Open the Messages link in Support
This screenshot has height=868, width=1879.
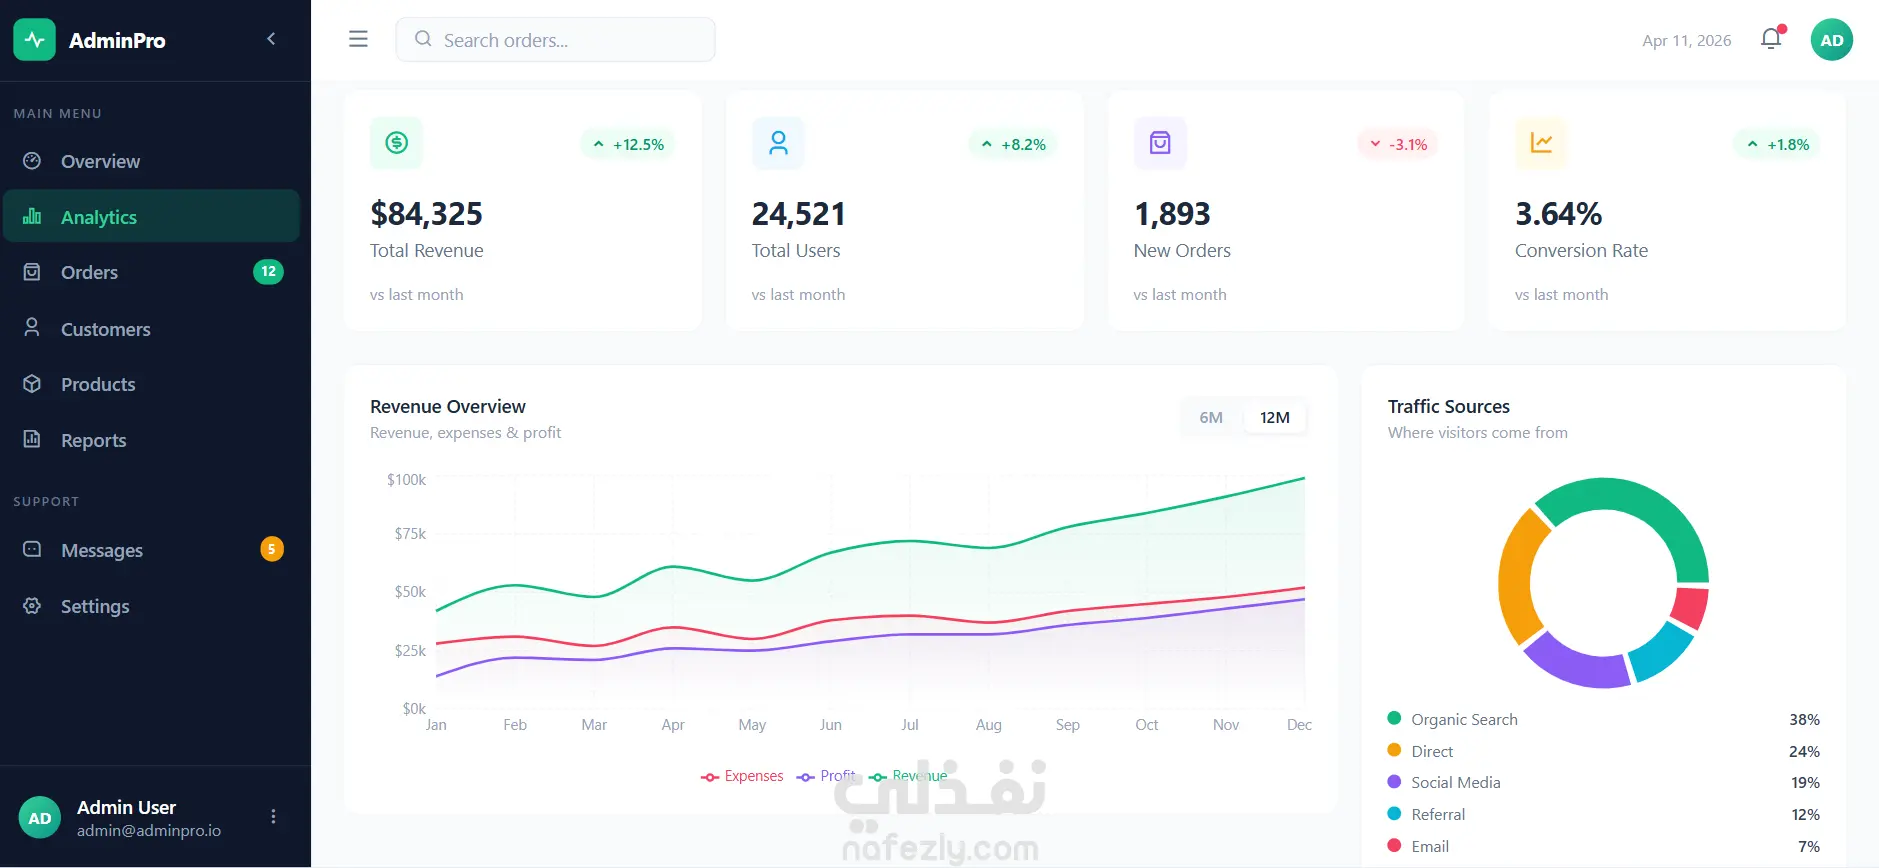pos(151,550)
